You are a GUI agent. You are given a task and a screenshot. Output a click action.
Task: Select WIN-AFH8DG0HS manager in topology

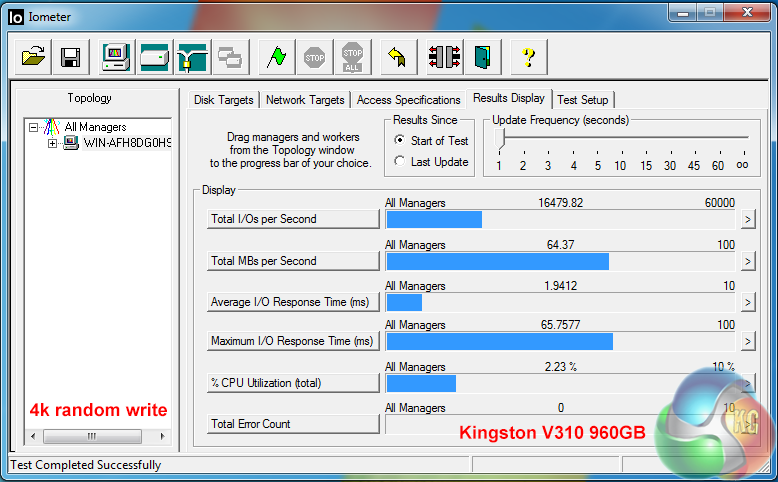127,143
